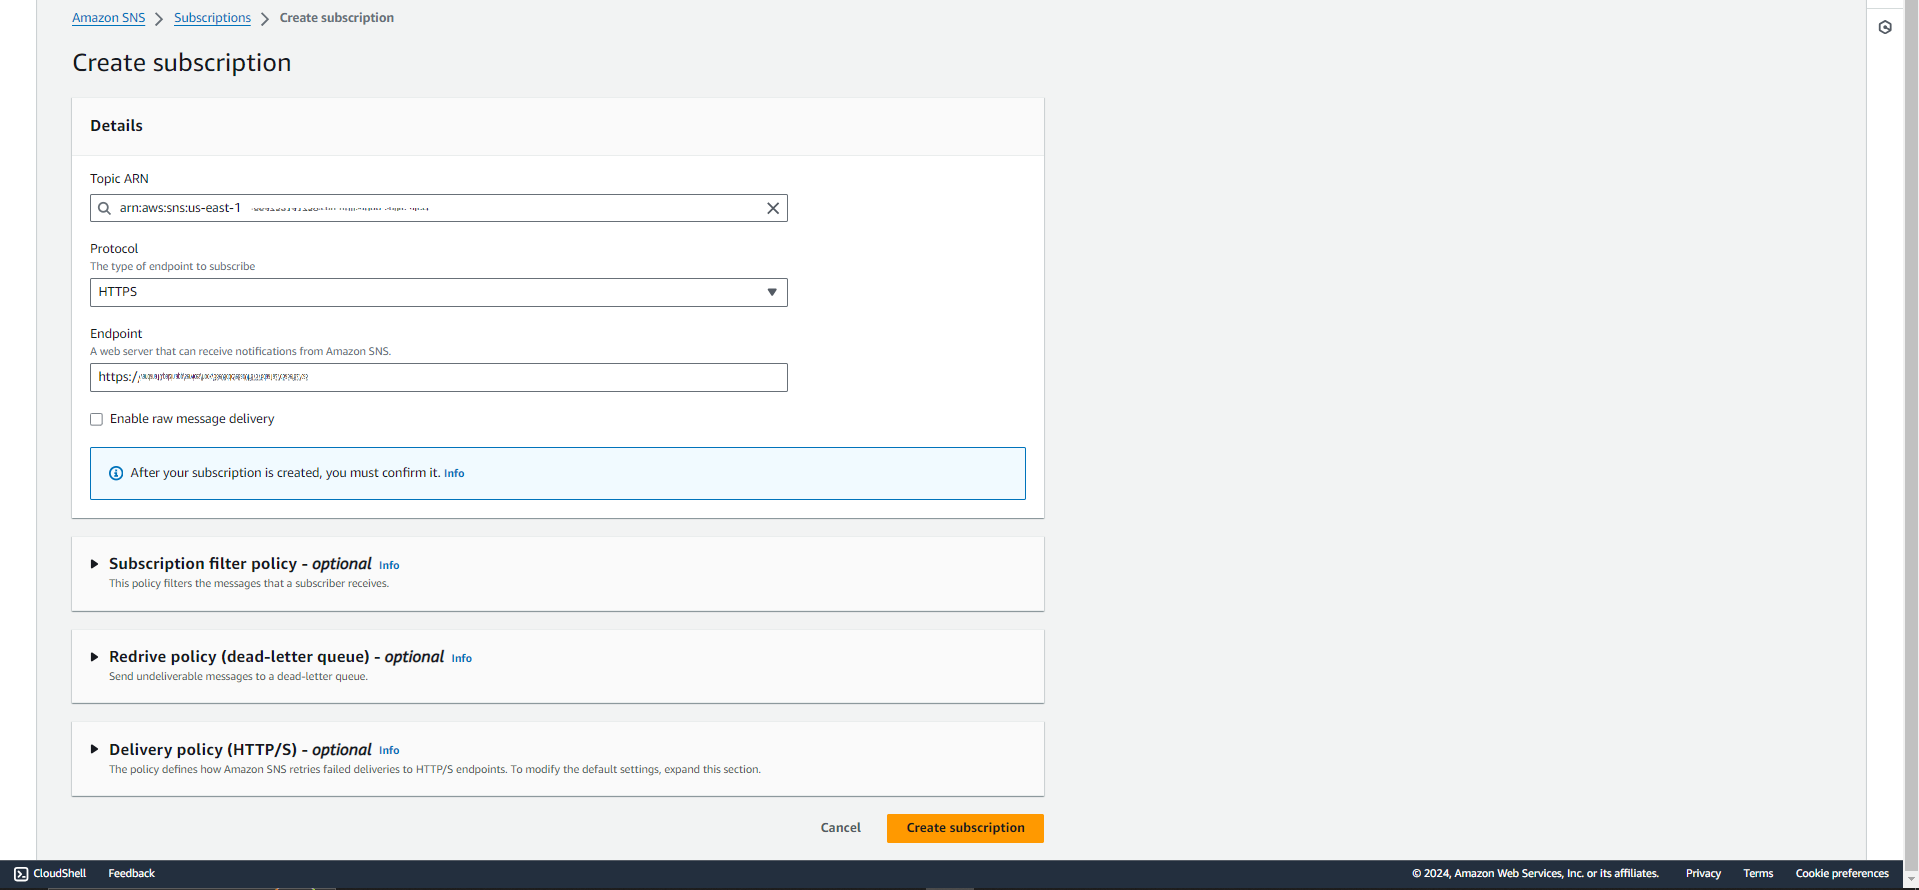Click the search icon in Topic ARN field

(104, 208)
